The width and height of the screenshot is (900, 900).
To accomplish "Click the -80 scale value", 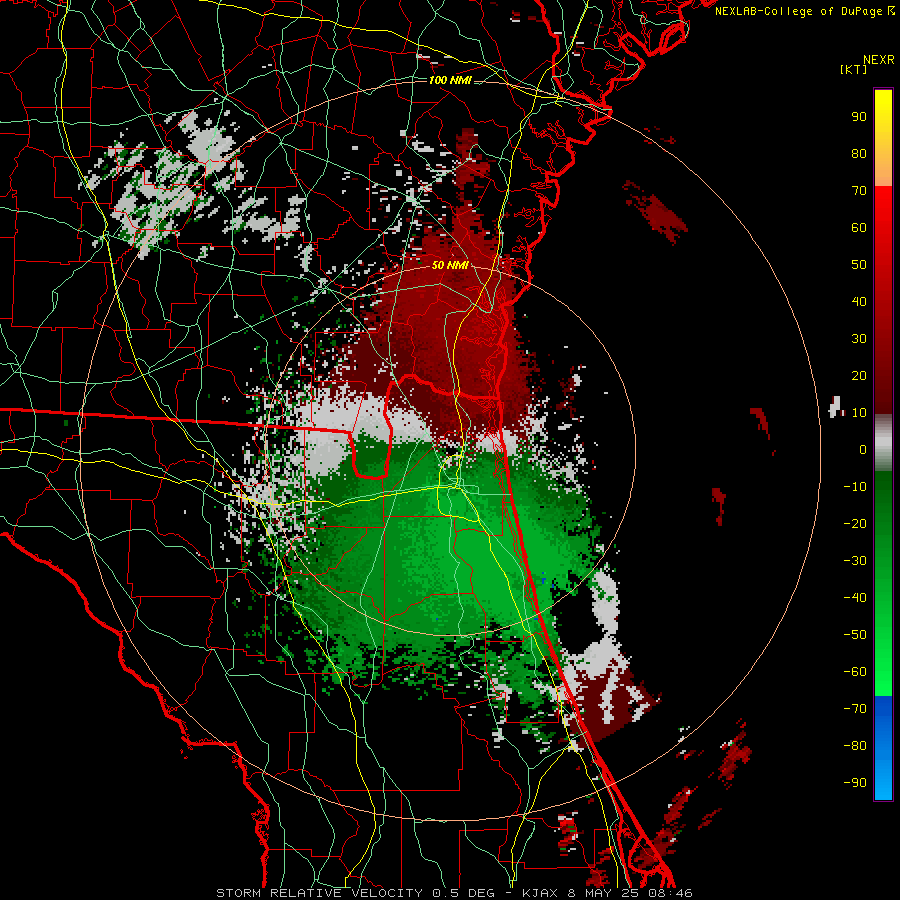I will tap(855, 746).
